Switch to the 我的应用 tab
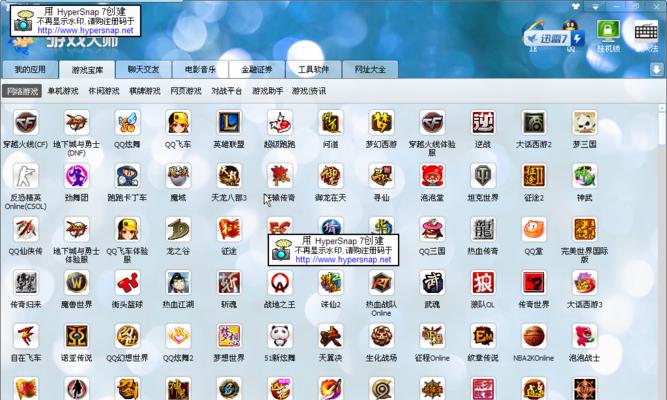667x400 pixels. pyautogui.click(x=30, y=69)
